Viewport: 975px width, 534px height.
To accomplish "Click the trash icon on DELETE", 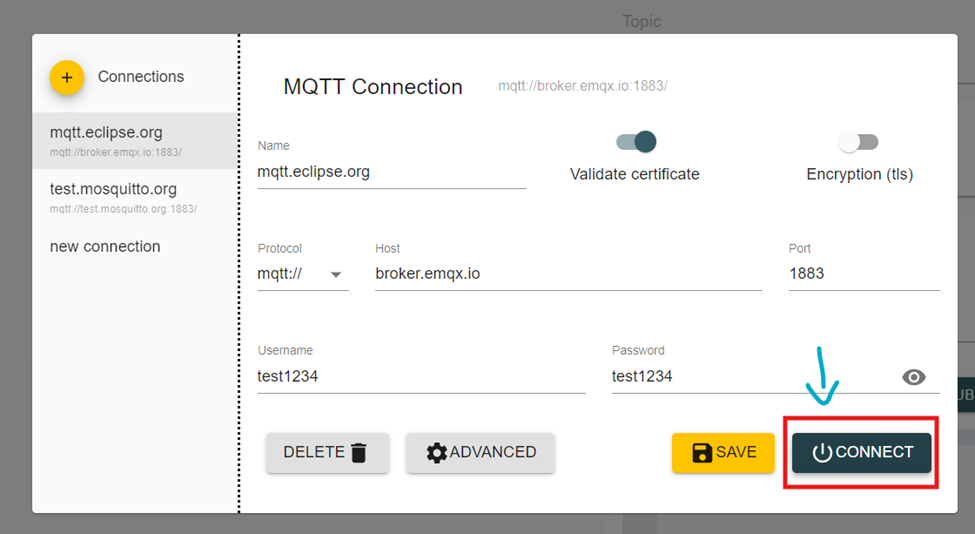I will [x=359, y=453].
